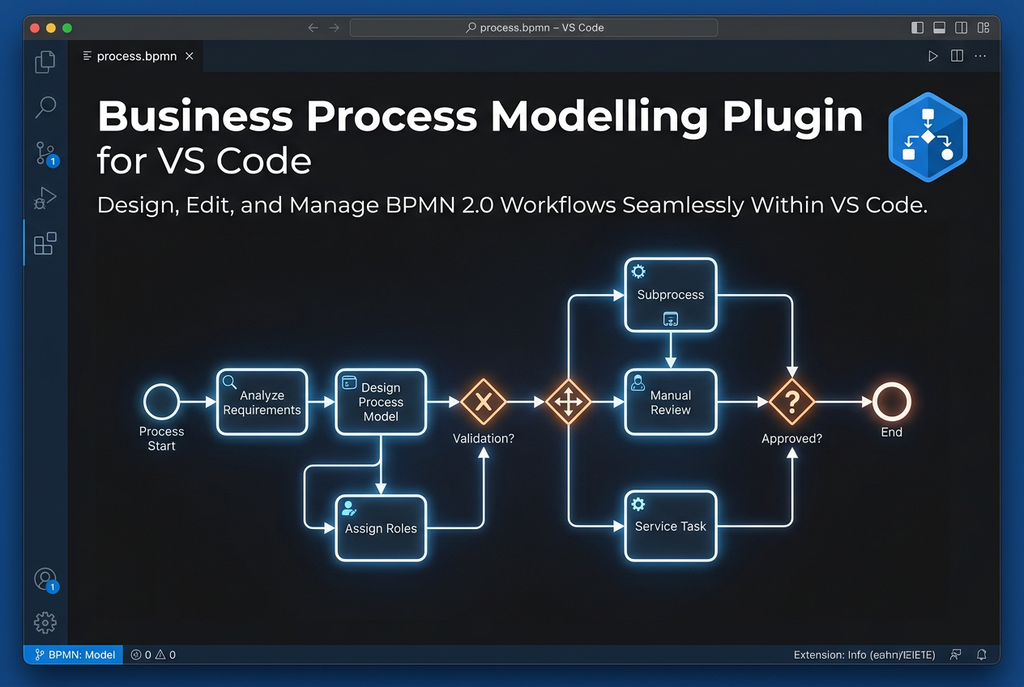Go back with the left arrow
Screen dimensions: 1024x687
pos(313,27)
